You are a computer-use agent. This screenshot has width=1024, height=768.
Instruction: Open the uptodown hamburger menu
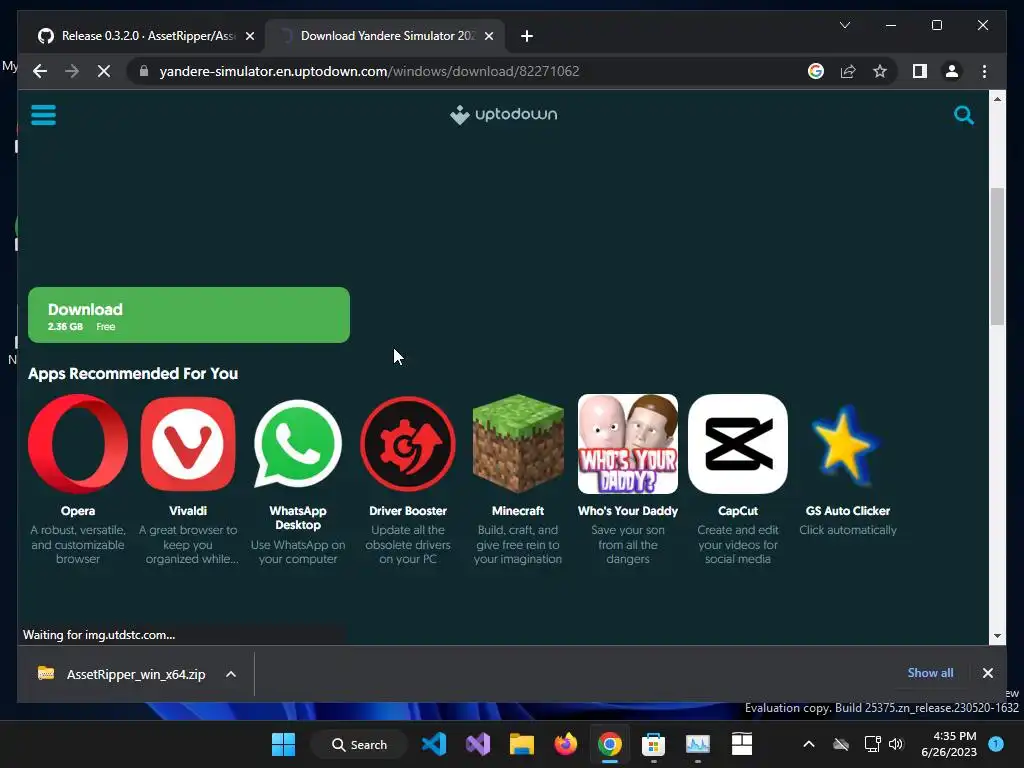click(43, 115)
